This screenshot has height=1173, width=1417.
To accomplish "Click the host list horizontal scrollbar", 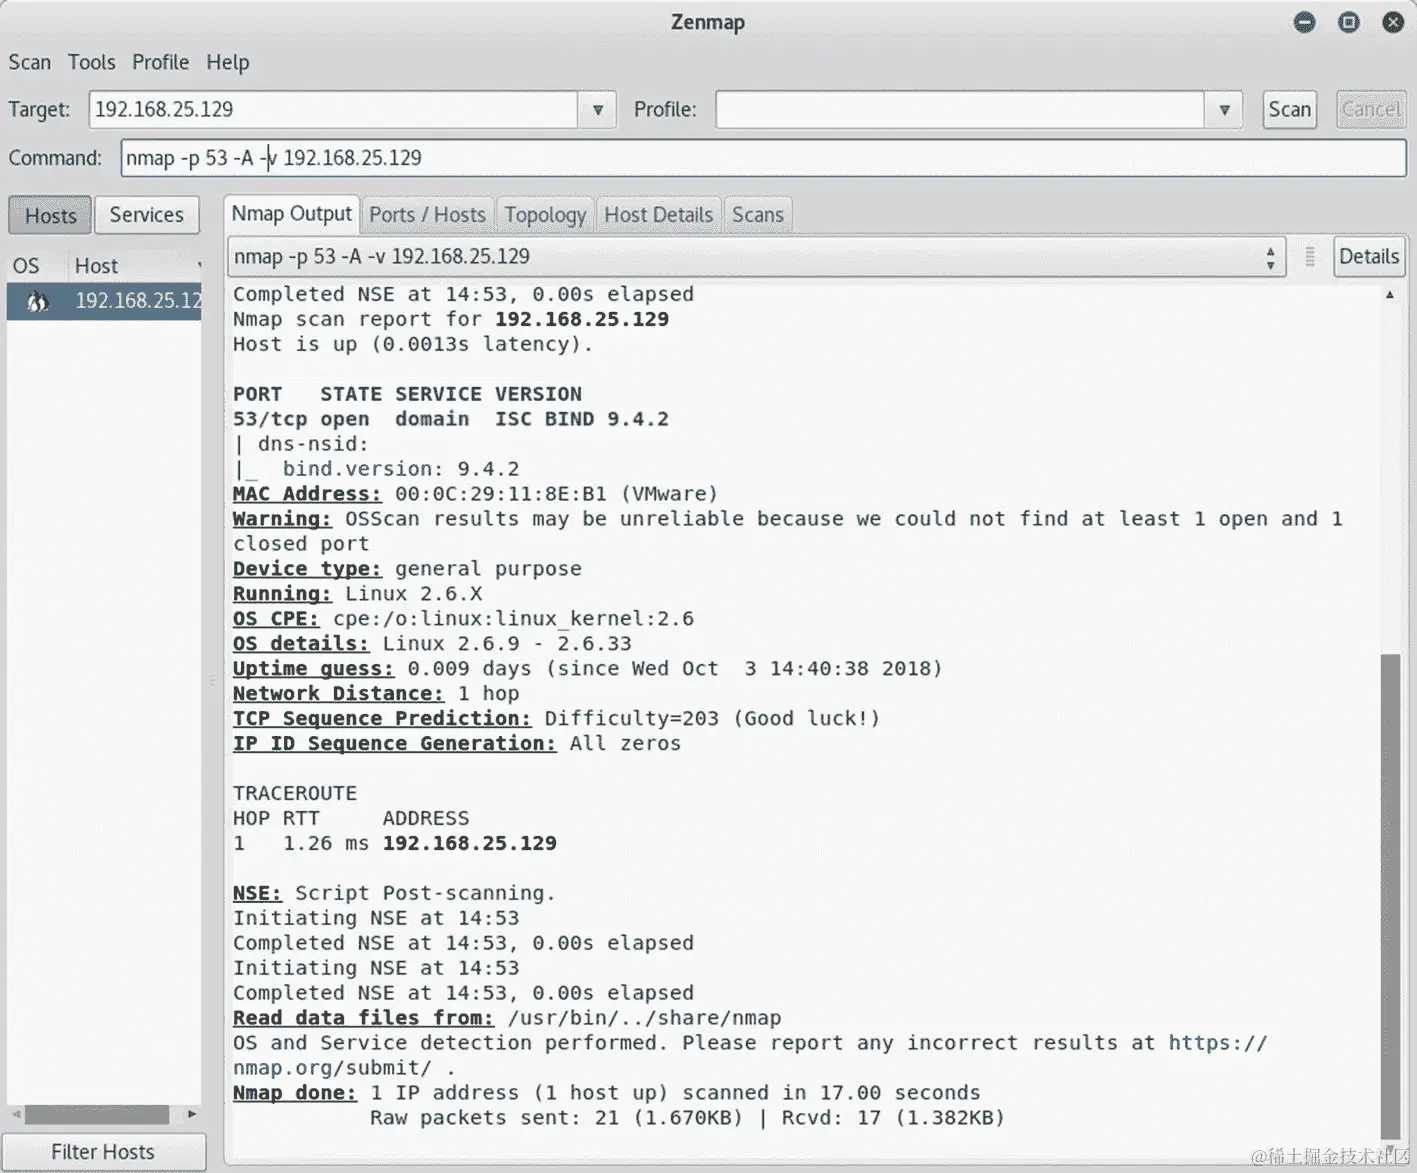I will (x=97, y=1114).
